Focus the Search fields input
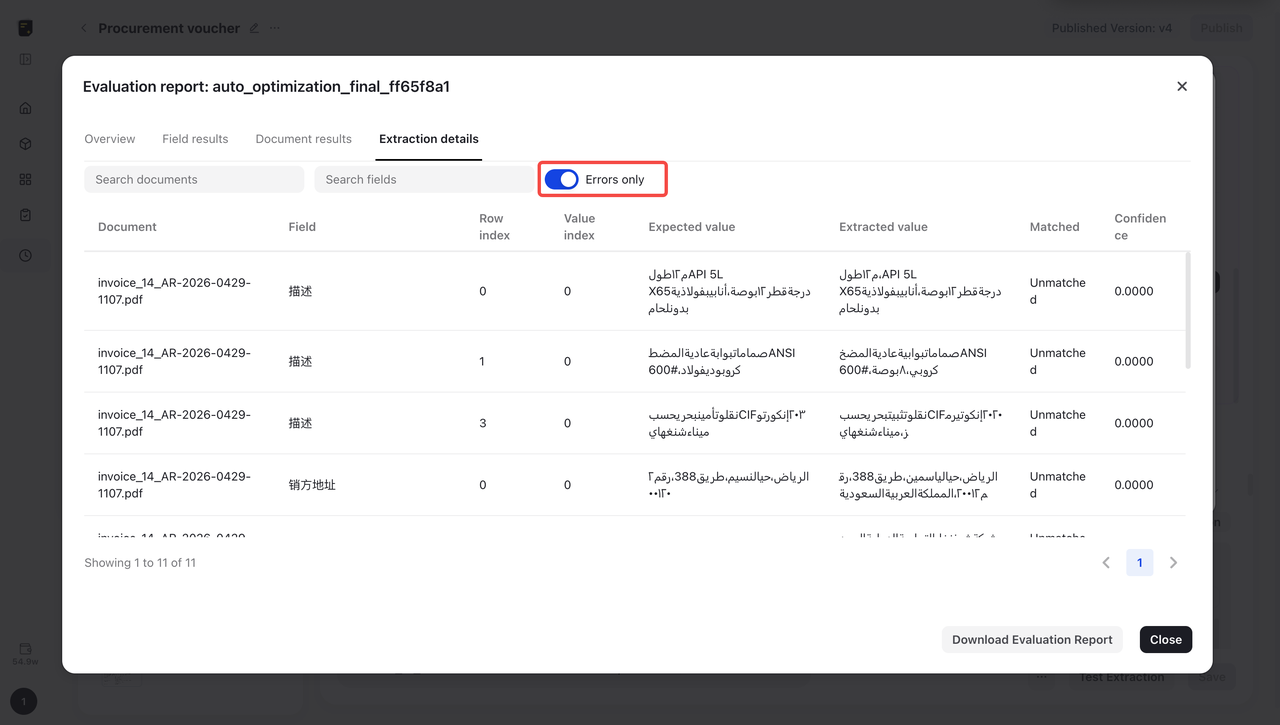Viewport: 1280px width, 725px height. coord(424,180)
